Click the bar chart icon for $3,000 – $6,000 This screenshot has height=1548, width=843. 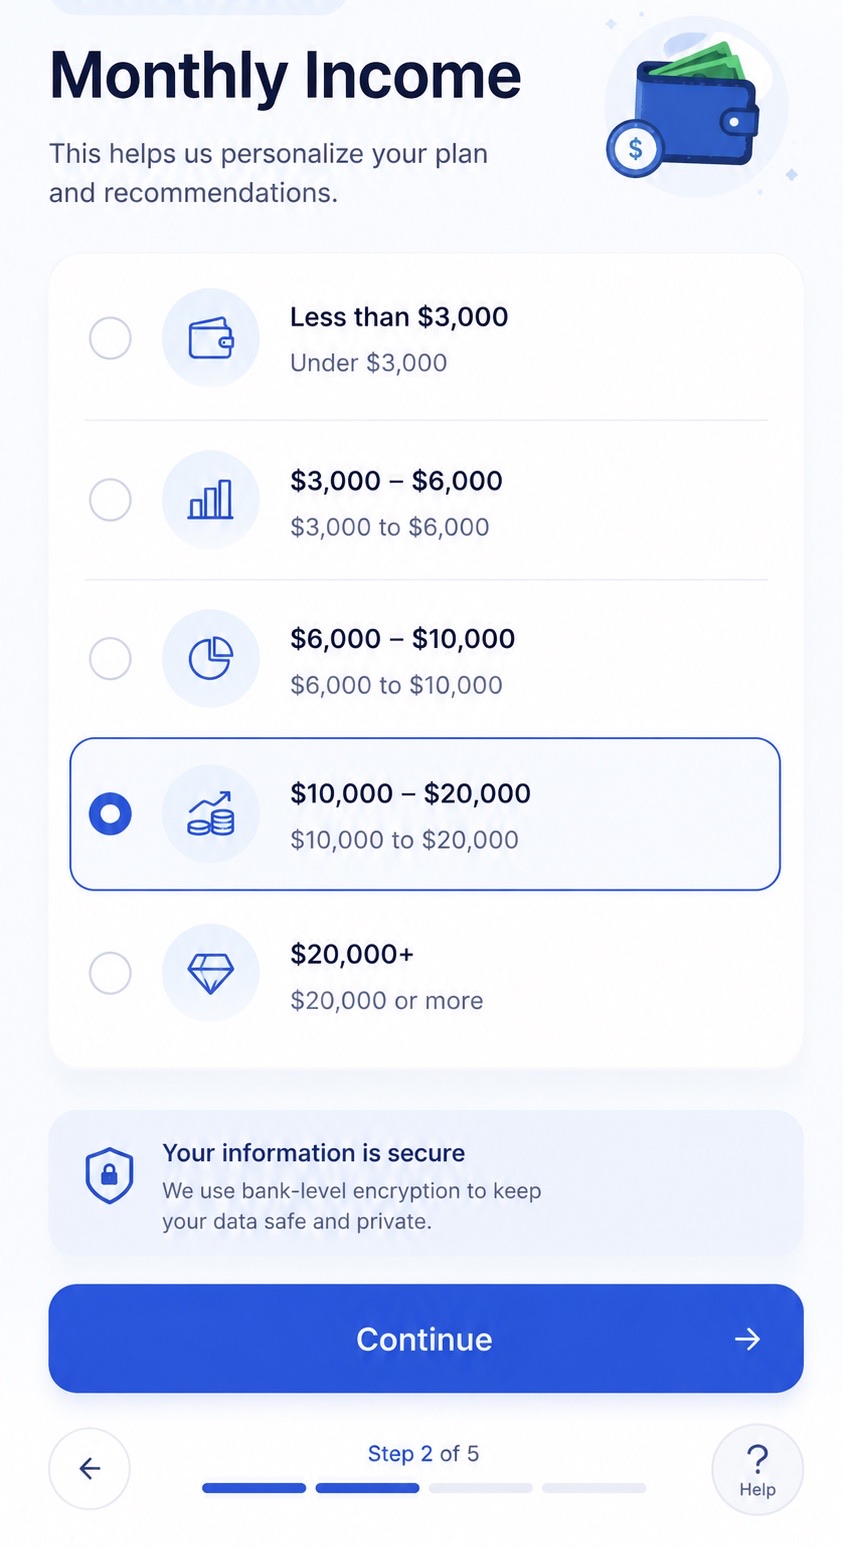click(211, 499)
